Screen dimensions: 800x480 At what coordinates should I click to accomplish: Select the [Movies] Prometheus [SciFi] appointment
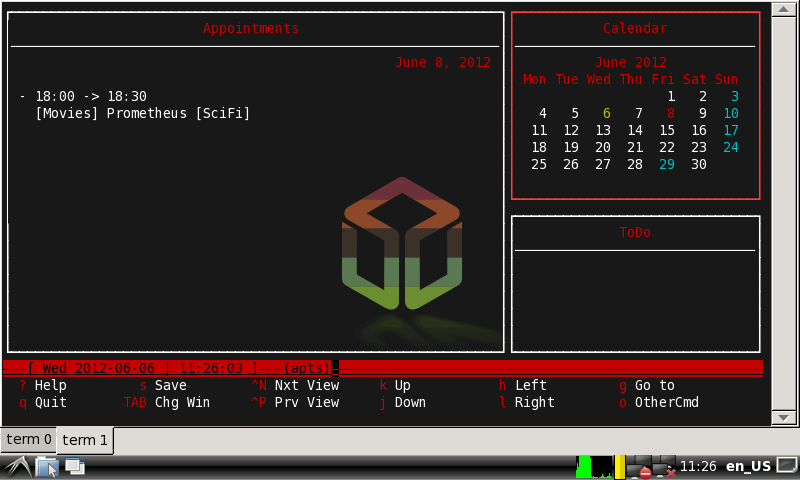click(x=142, y=113)
